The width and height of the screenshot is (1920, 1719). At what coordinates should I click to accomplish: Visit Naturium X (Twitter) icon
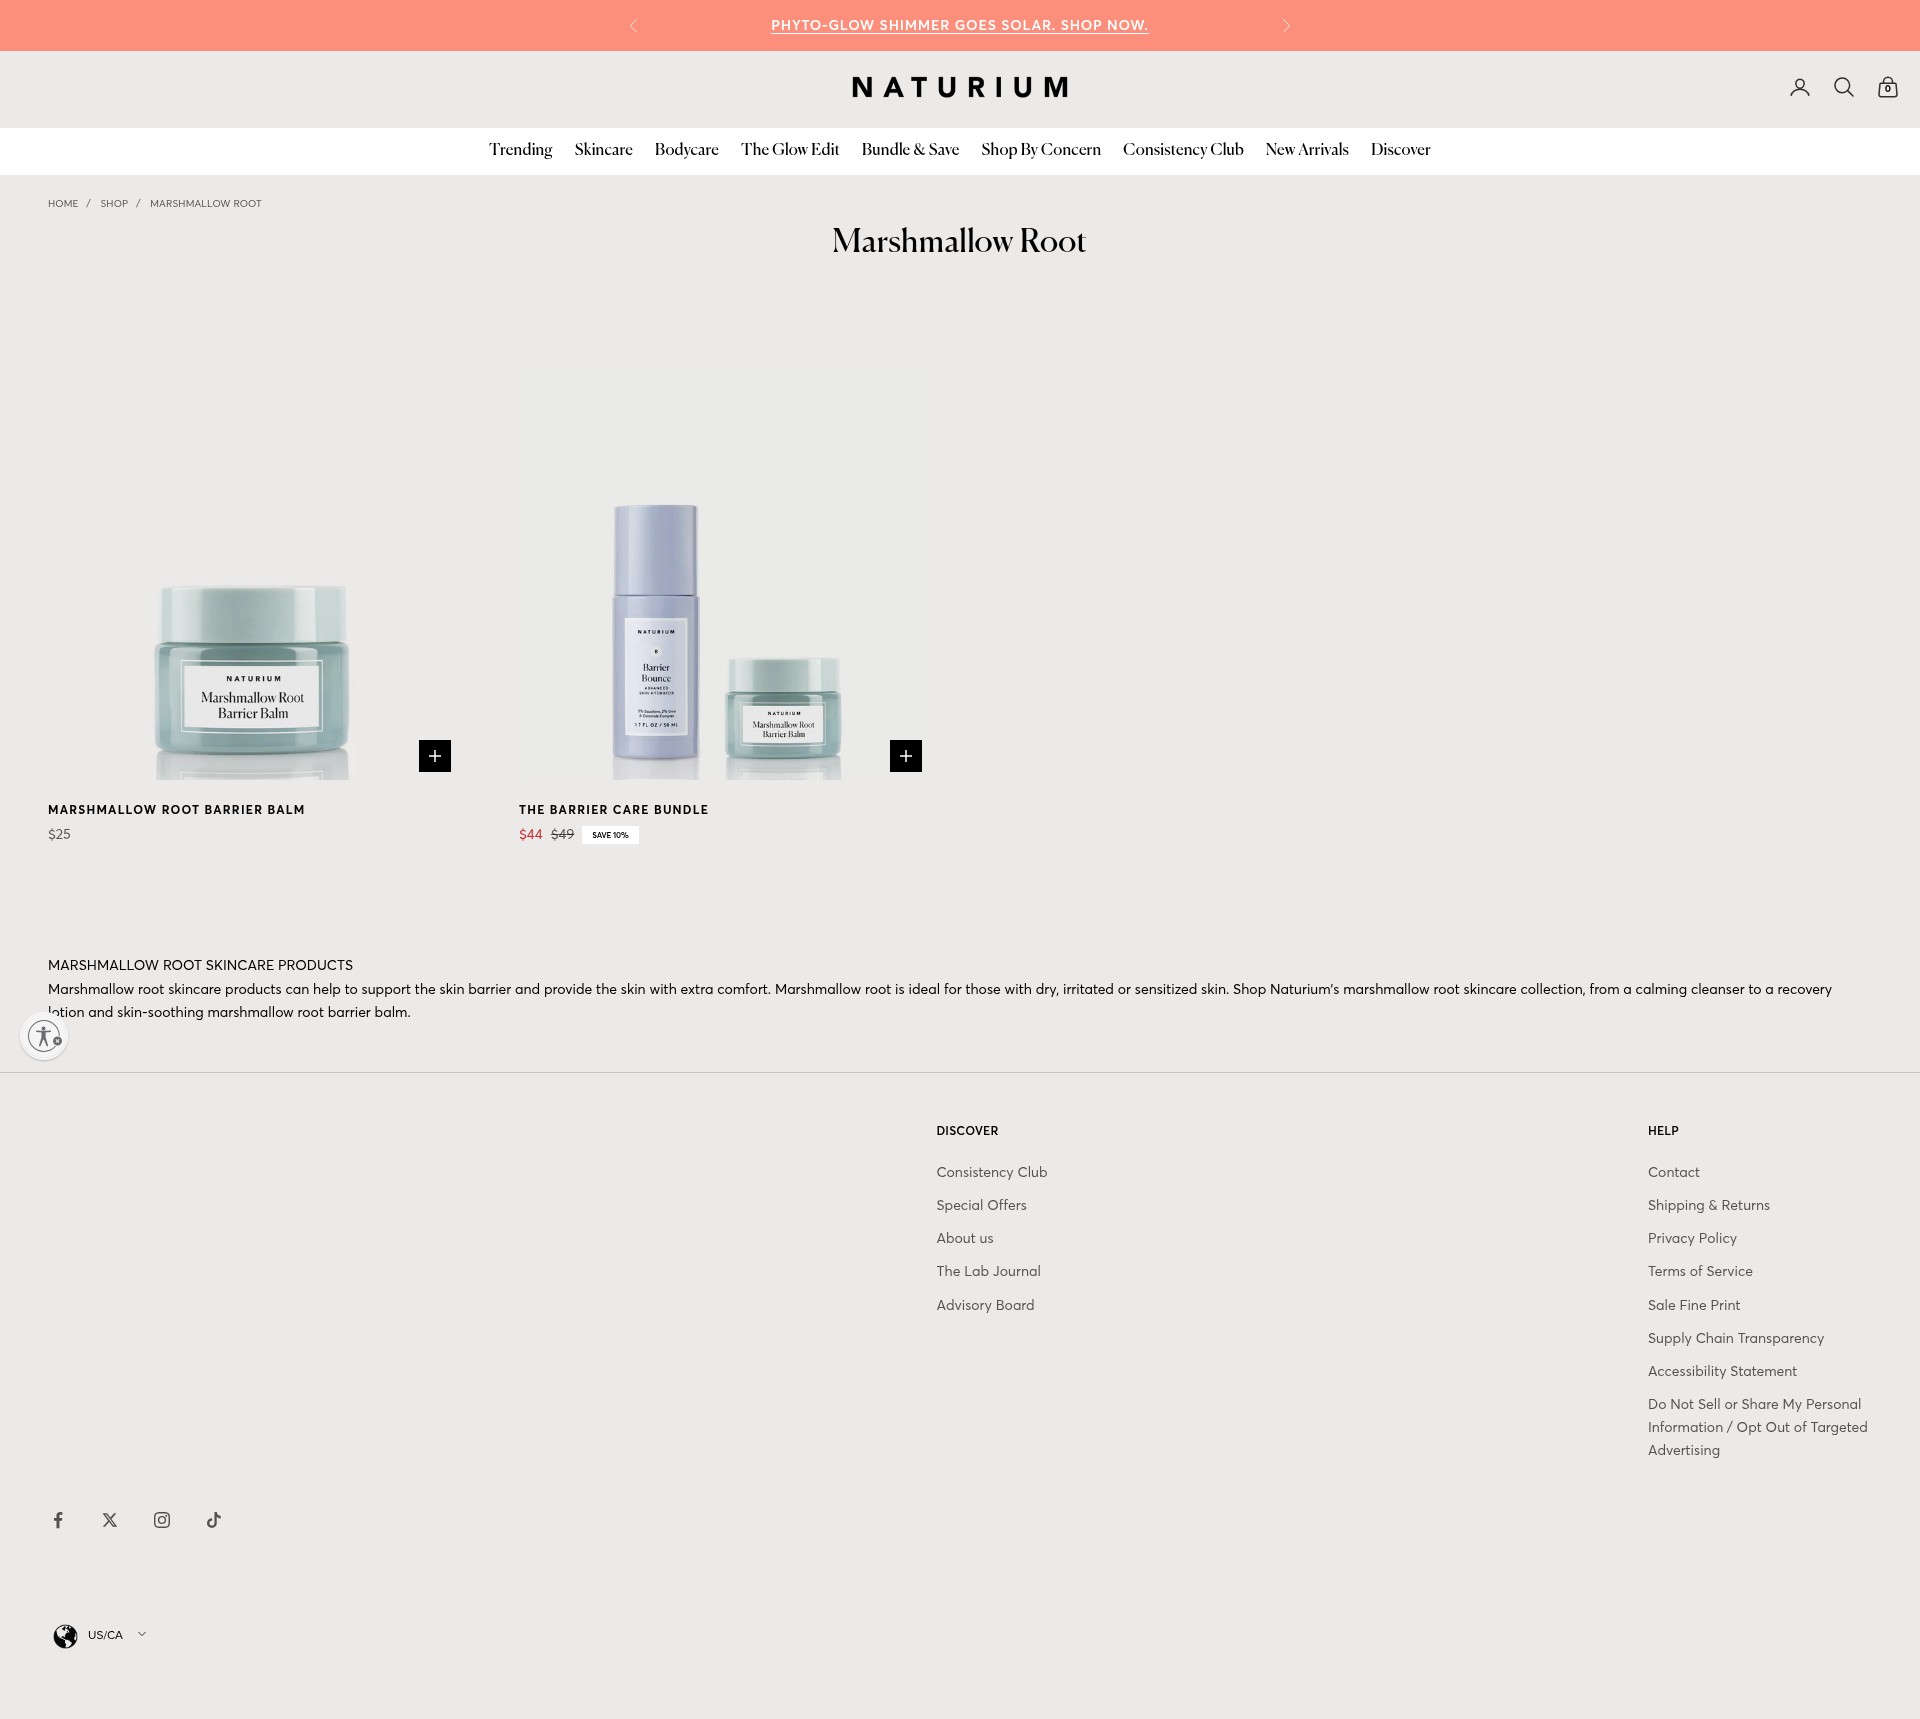pyautogui.click(x=110, y=1520)
